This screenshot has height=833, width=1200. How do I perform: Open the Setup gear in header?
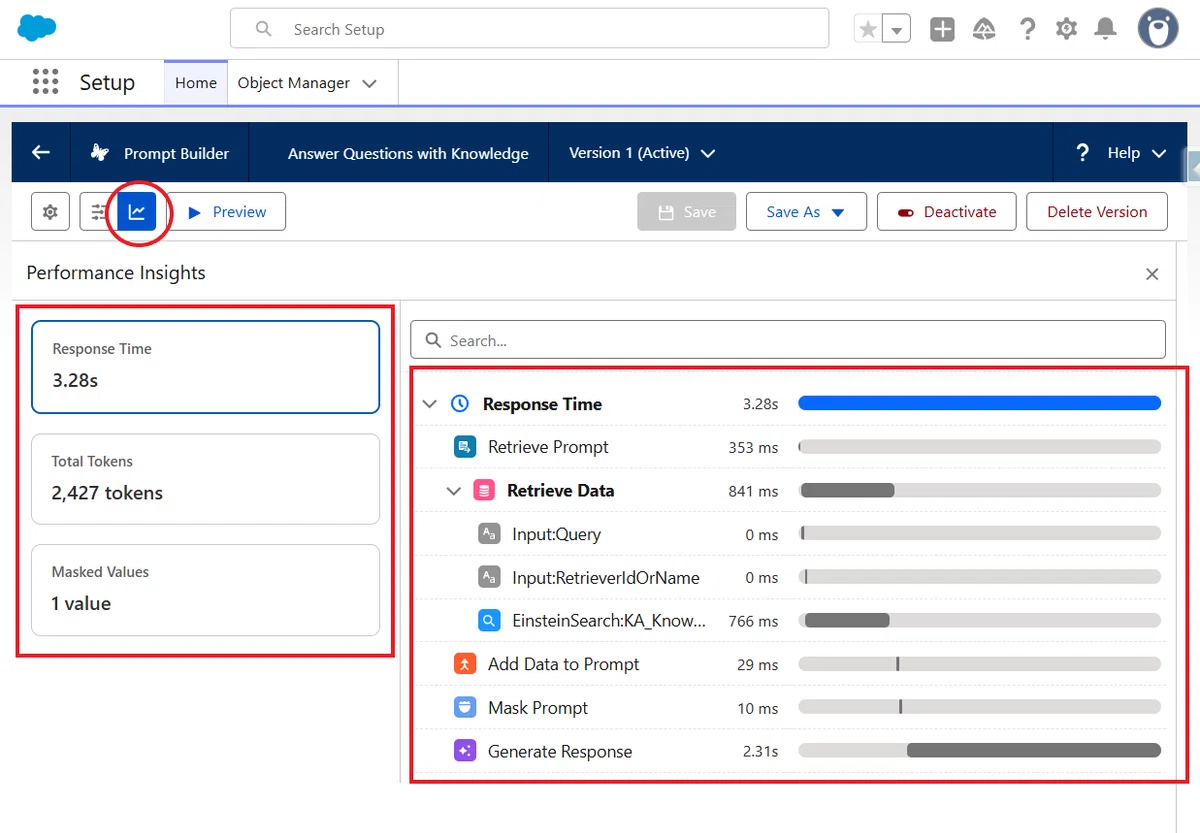[1067, 29]
